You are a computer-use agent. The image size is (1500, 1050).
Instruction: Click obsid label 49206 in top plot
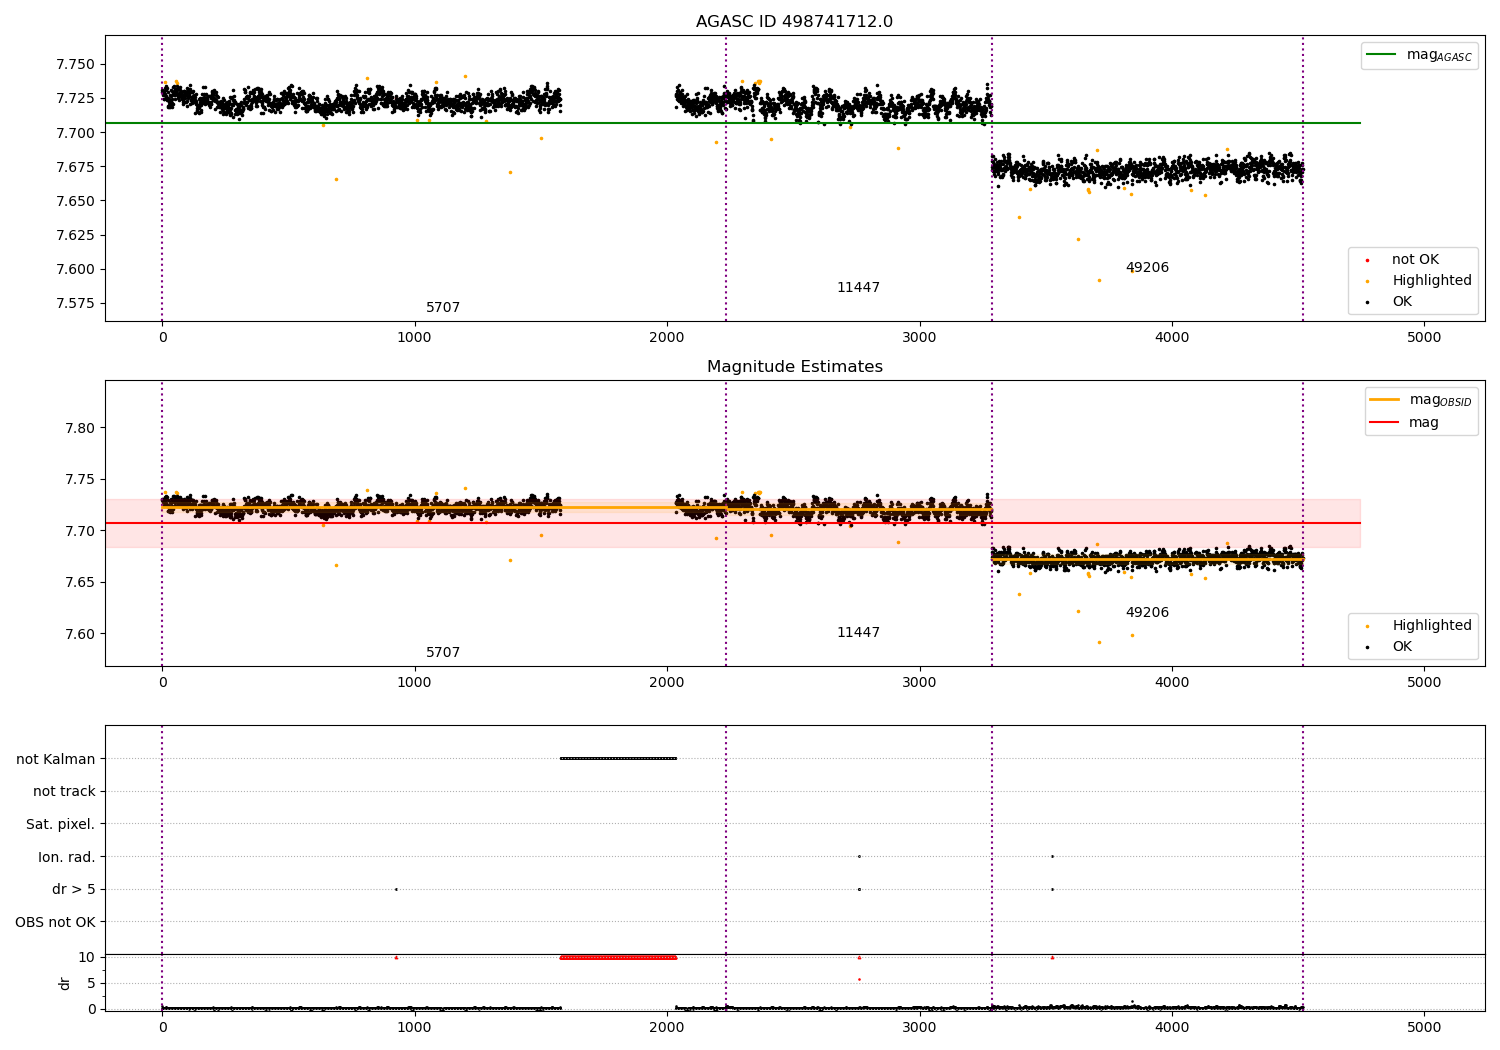1147,268
